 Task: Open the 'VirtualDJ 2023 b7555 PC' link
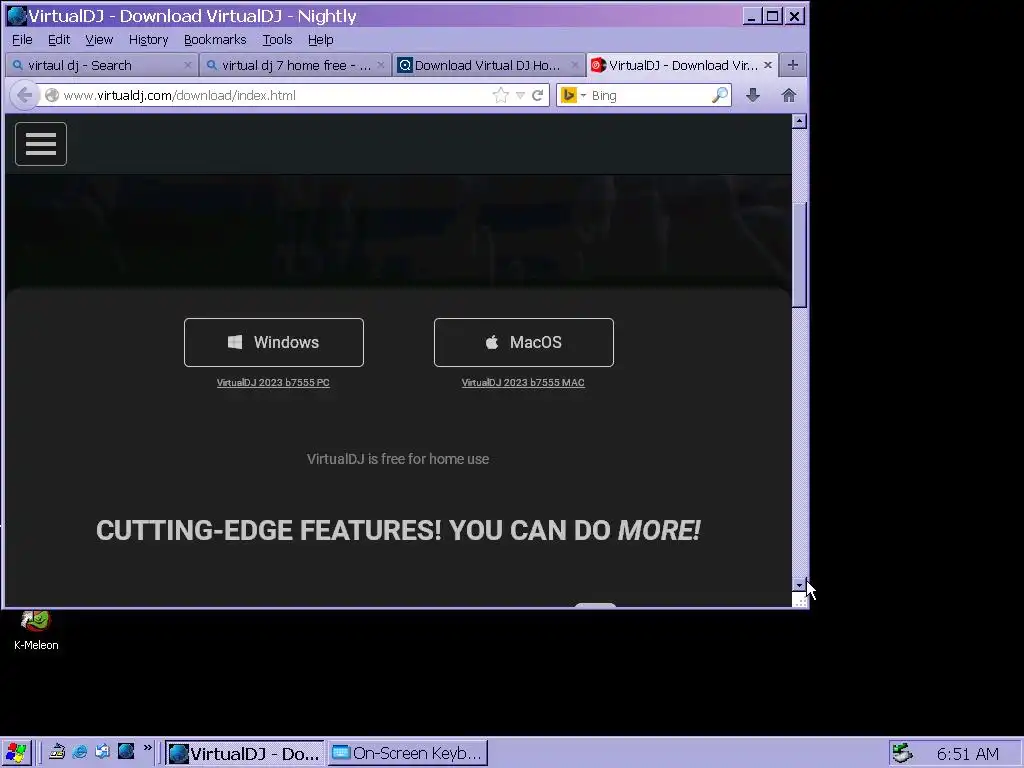pos(273,383)
